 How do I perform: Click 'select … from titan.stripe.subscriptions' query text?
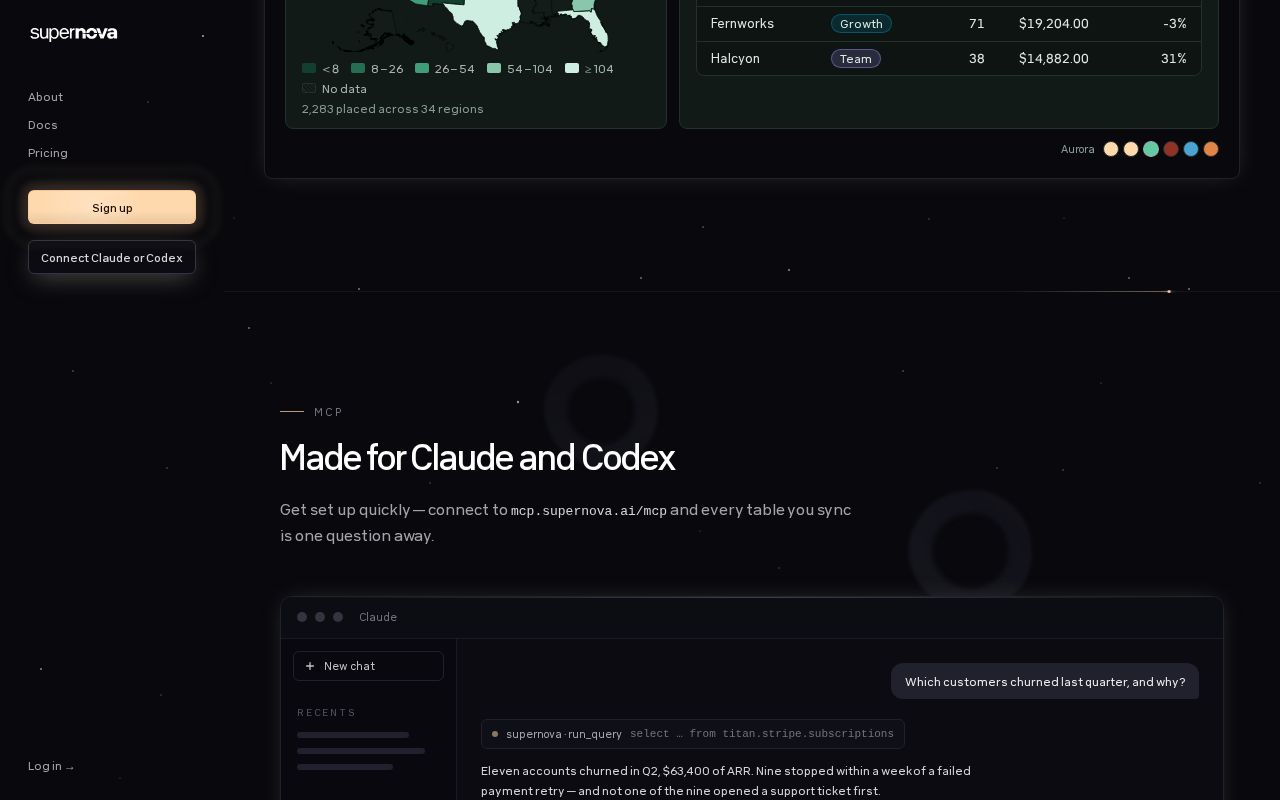(x=762, y=734)
